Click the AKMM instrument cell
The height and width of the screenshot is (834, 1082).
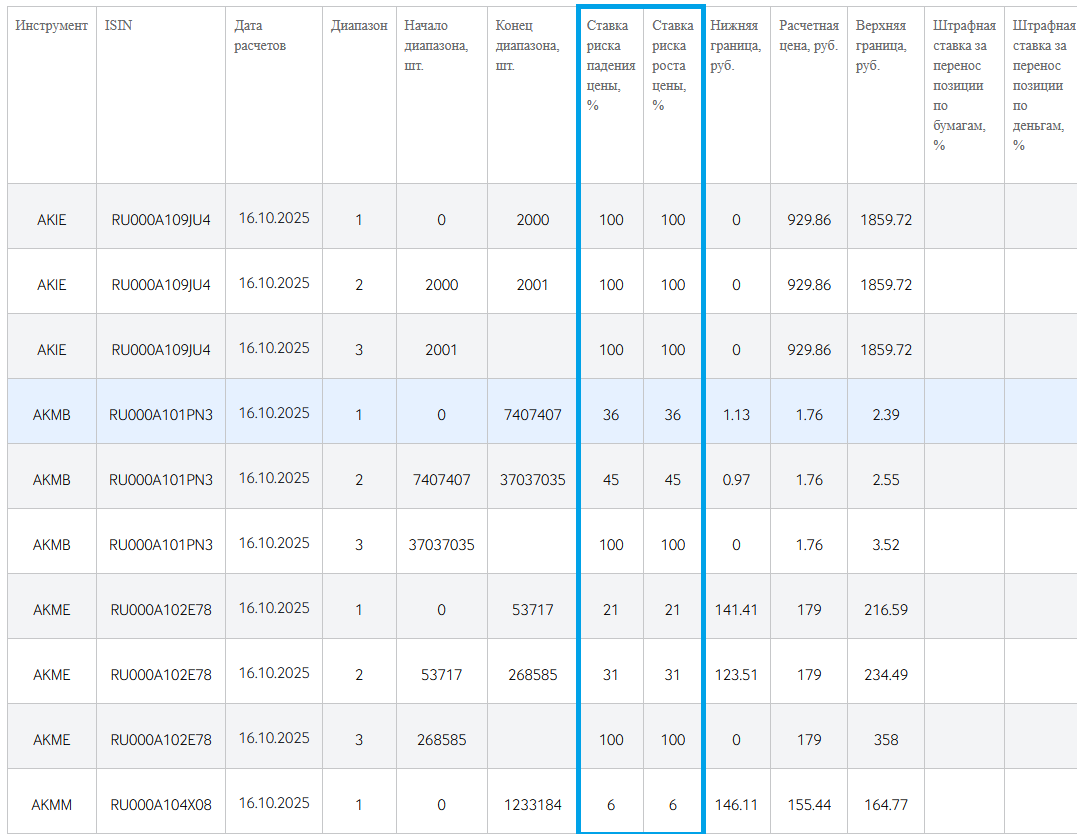[51, 804]
